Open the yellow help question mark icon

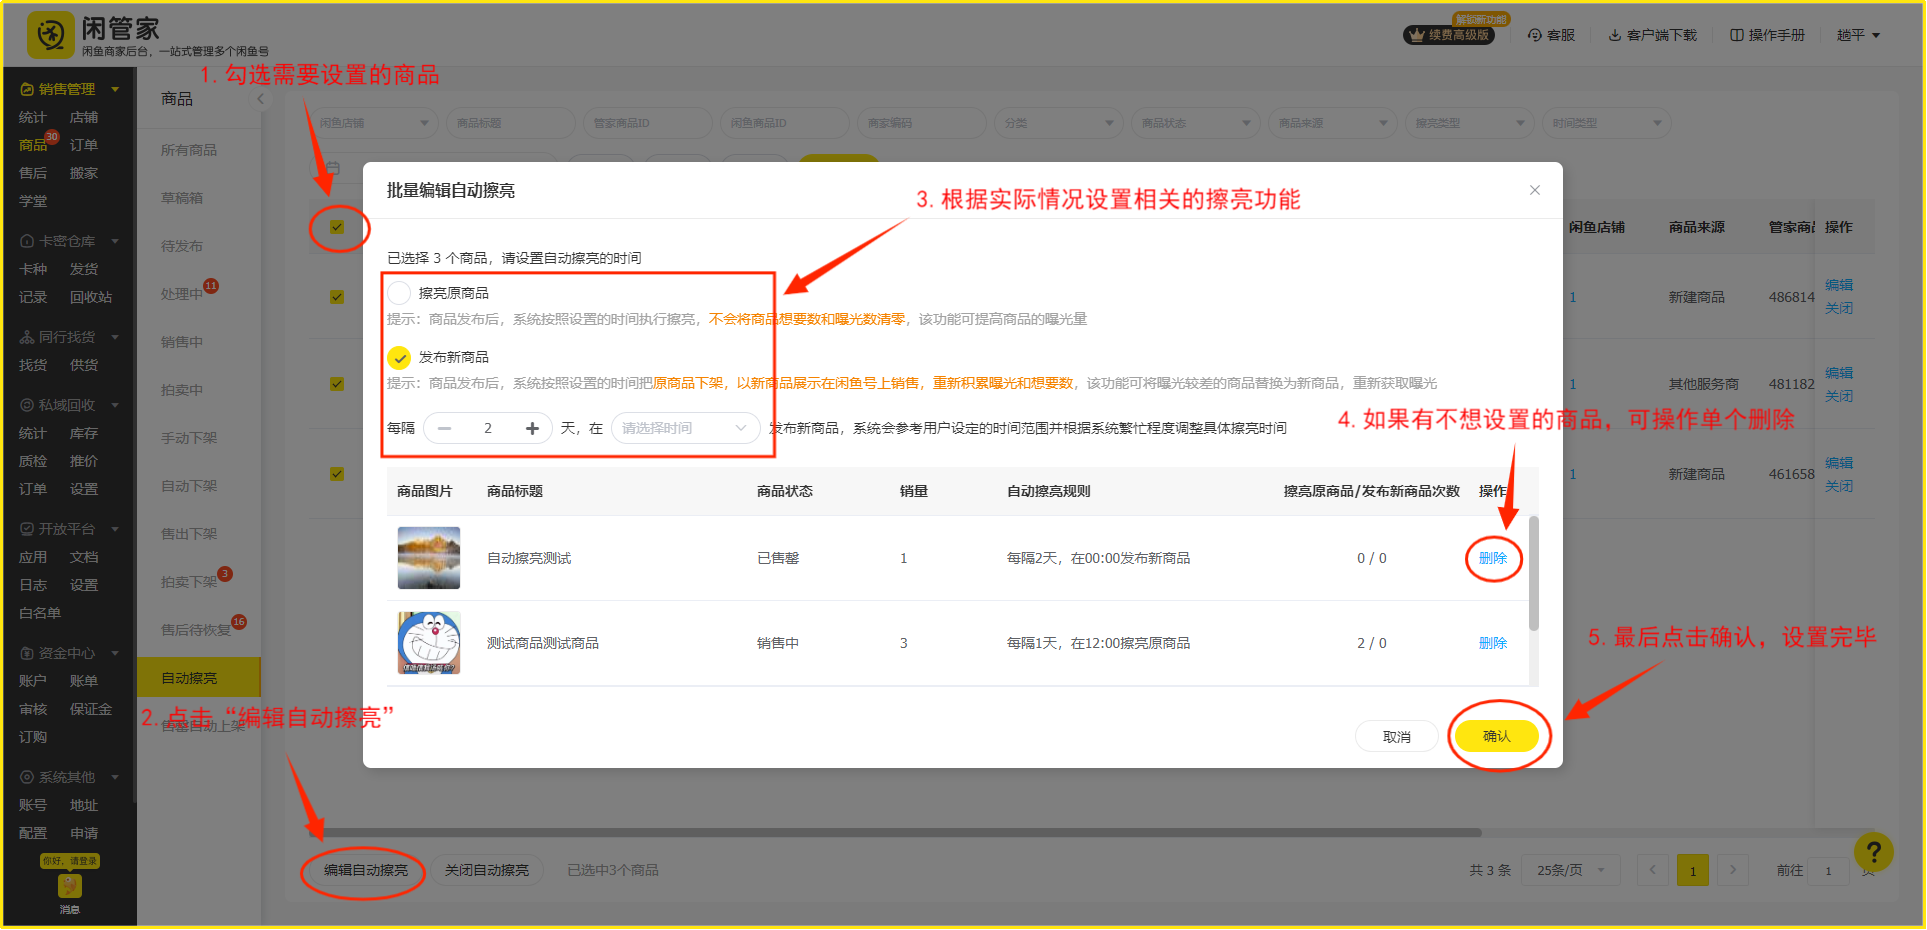(1873, 852)
